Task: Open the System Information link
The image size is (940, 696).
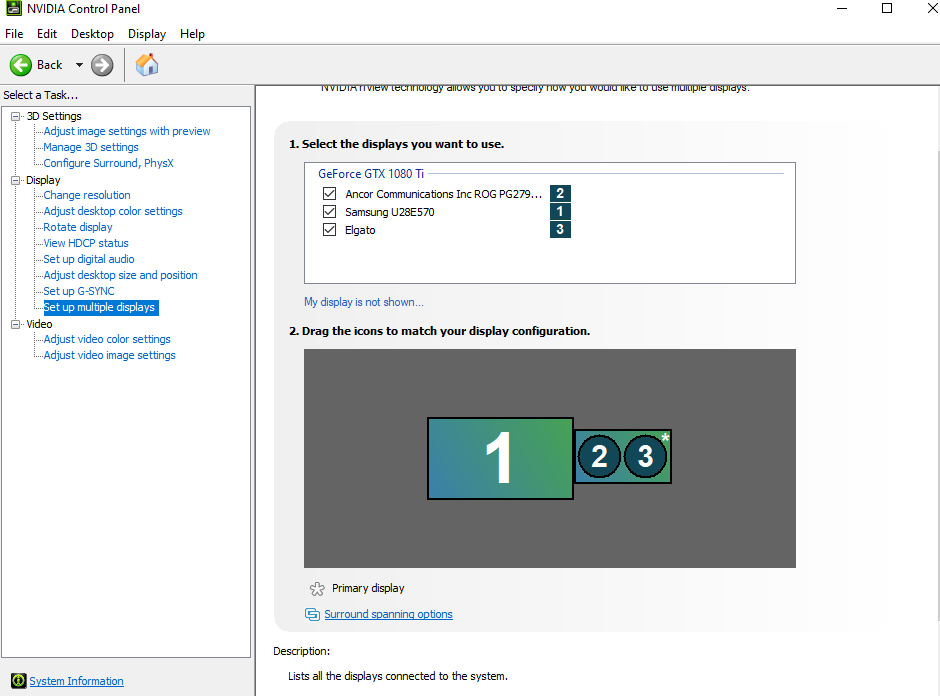Action: click(x=77, y=681)
